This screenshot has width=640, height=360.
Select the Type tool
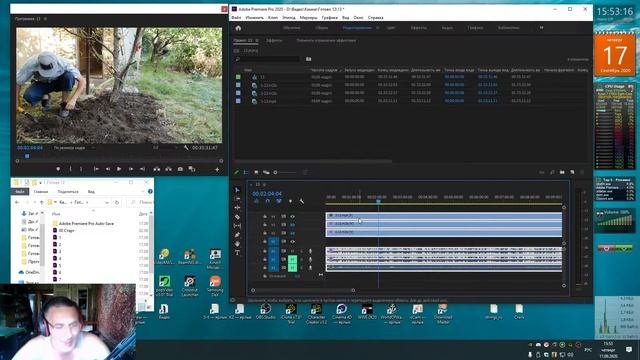coord(238,253)
